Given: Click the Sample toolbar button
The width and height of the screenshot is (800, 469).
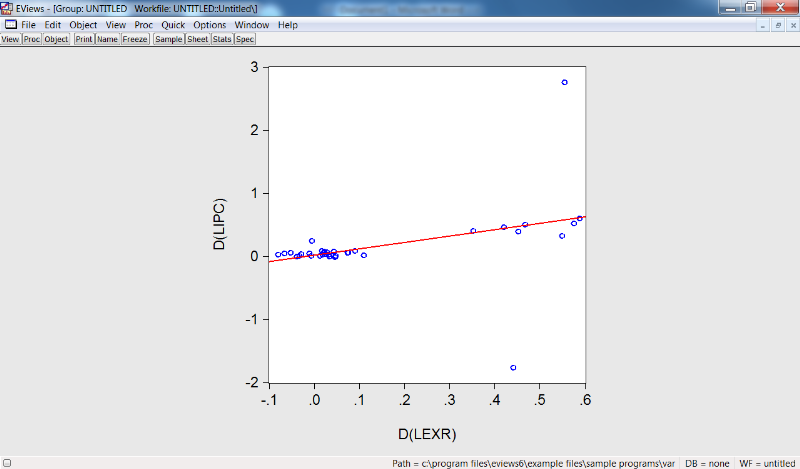Looking at the screenshot, I should click(x=169, y=39).
